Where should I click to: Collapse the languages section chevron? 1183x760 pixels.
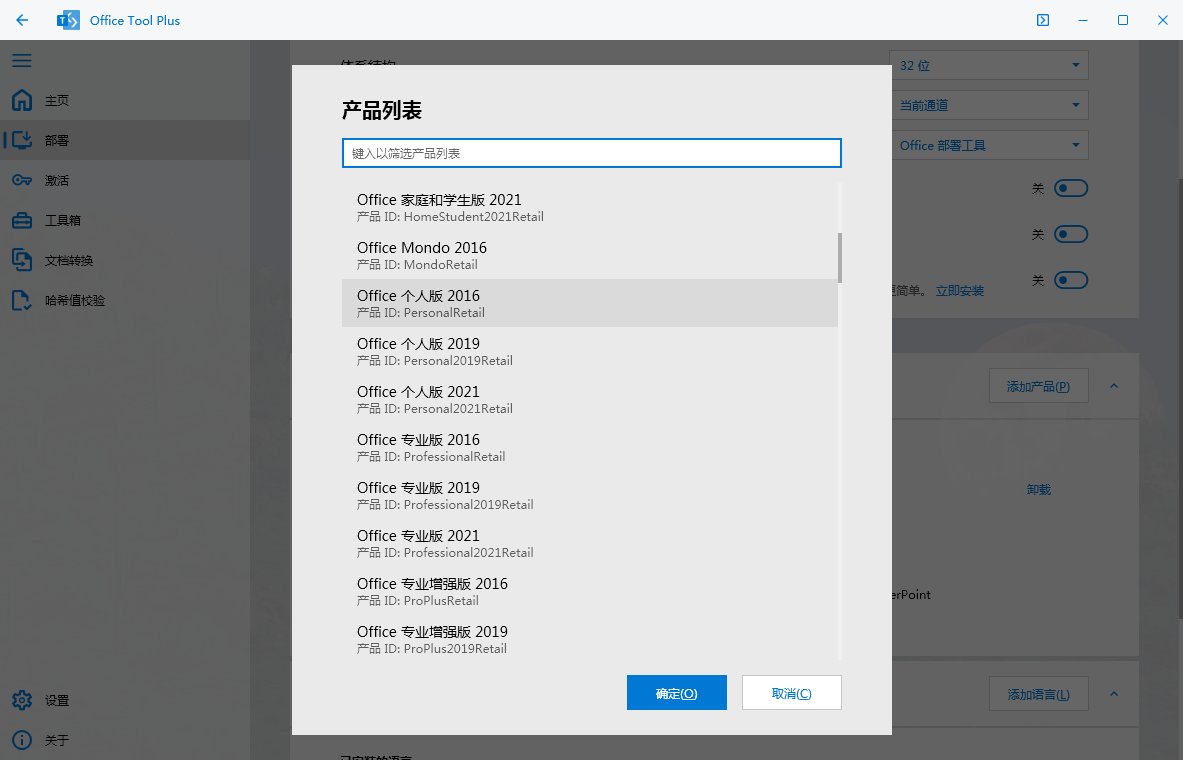pyautogui.click(x=1114, y=694)
